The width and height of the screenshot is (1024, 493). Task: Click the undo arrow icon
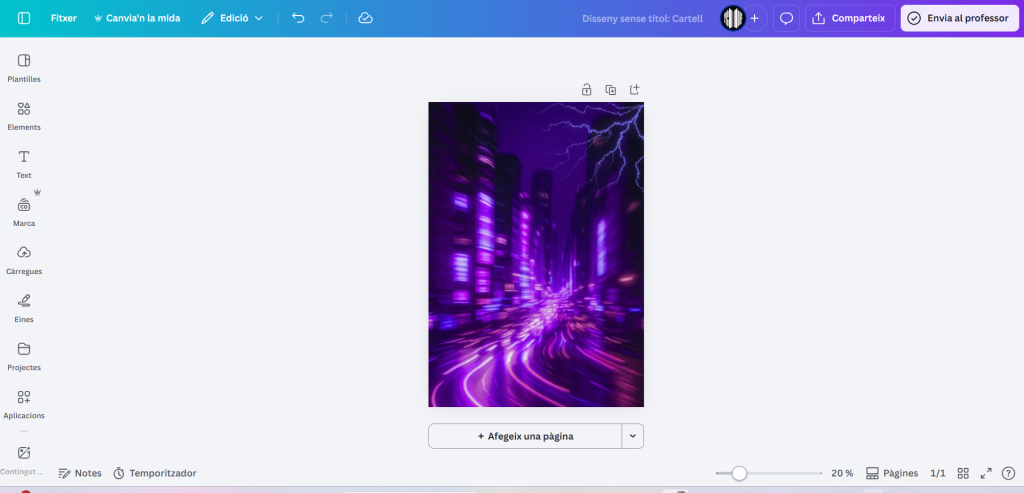(298, 18)
